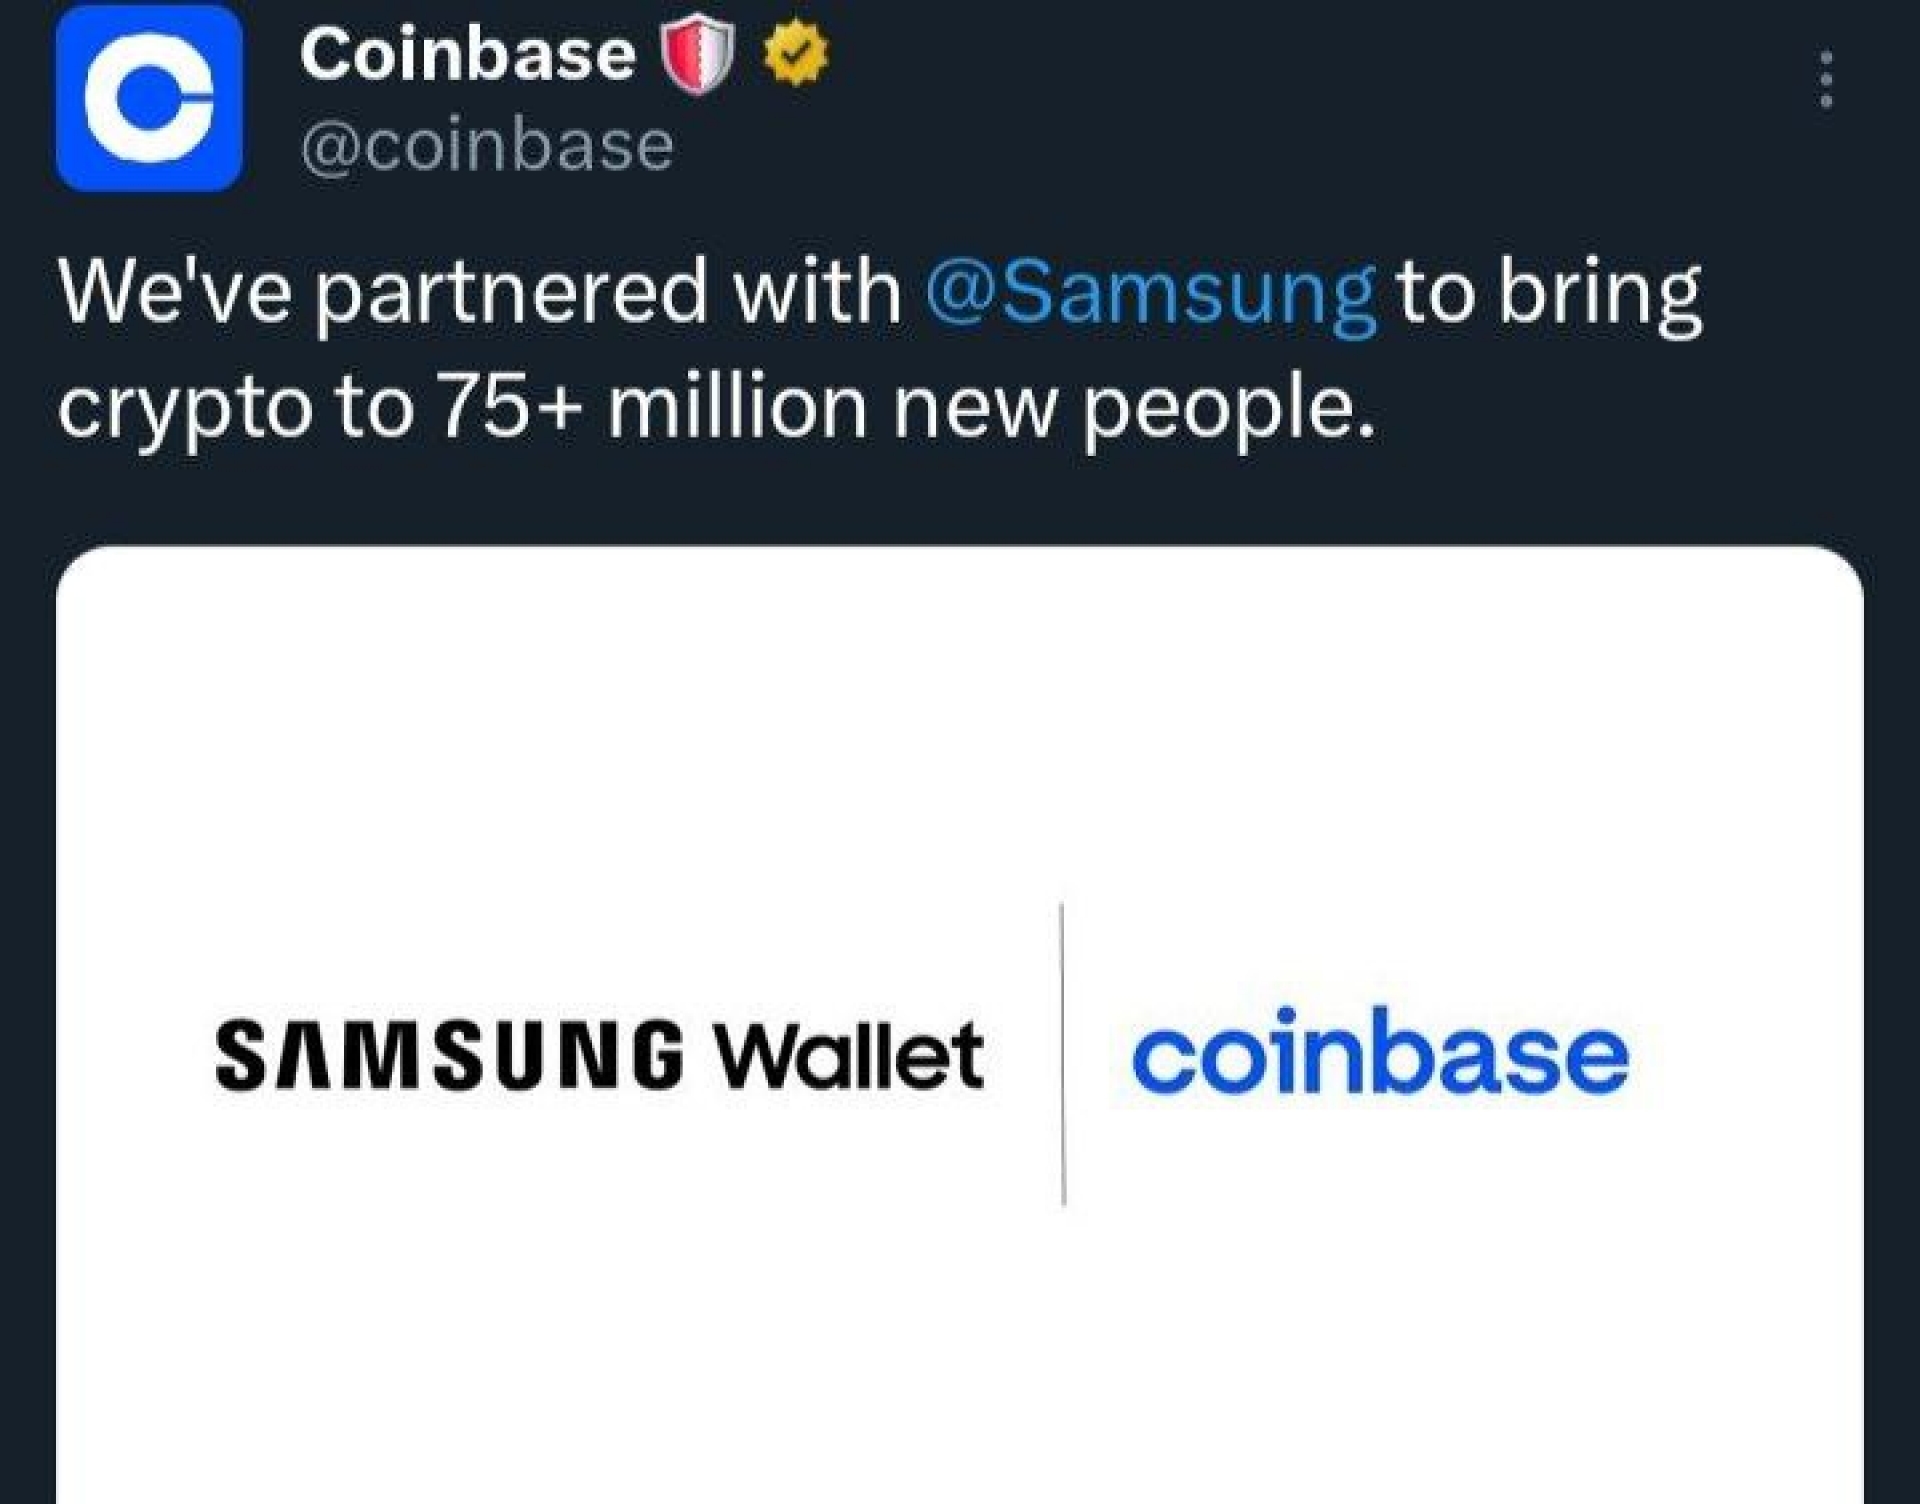Click the word Wallet in the image

click(848, 1056)
